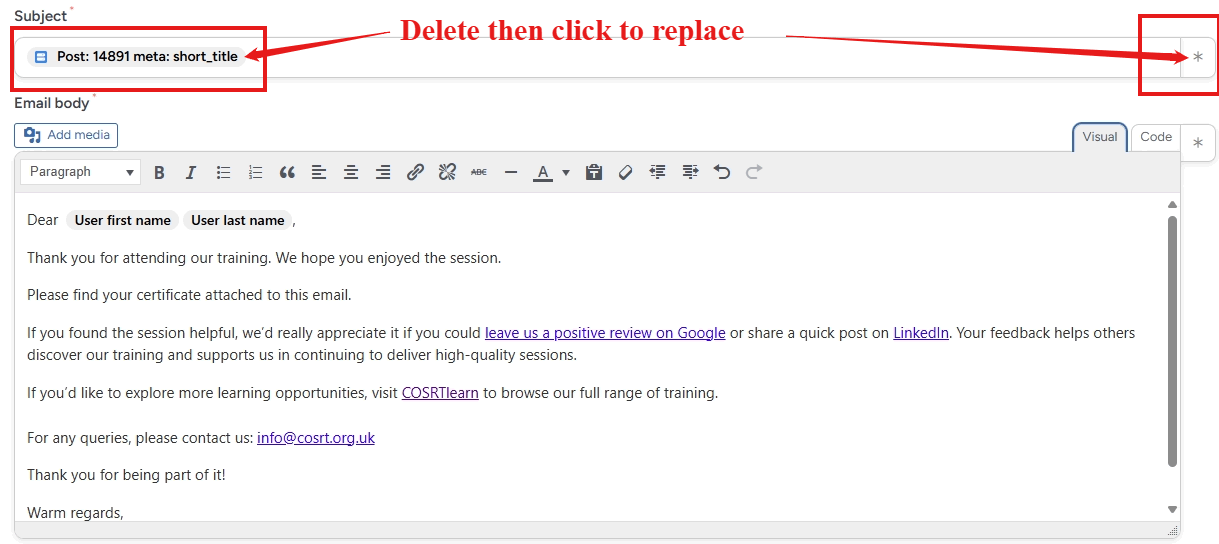Click the editor scrollbar down arrow

(1173, 510)
